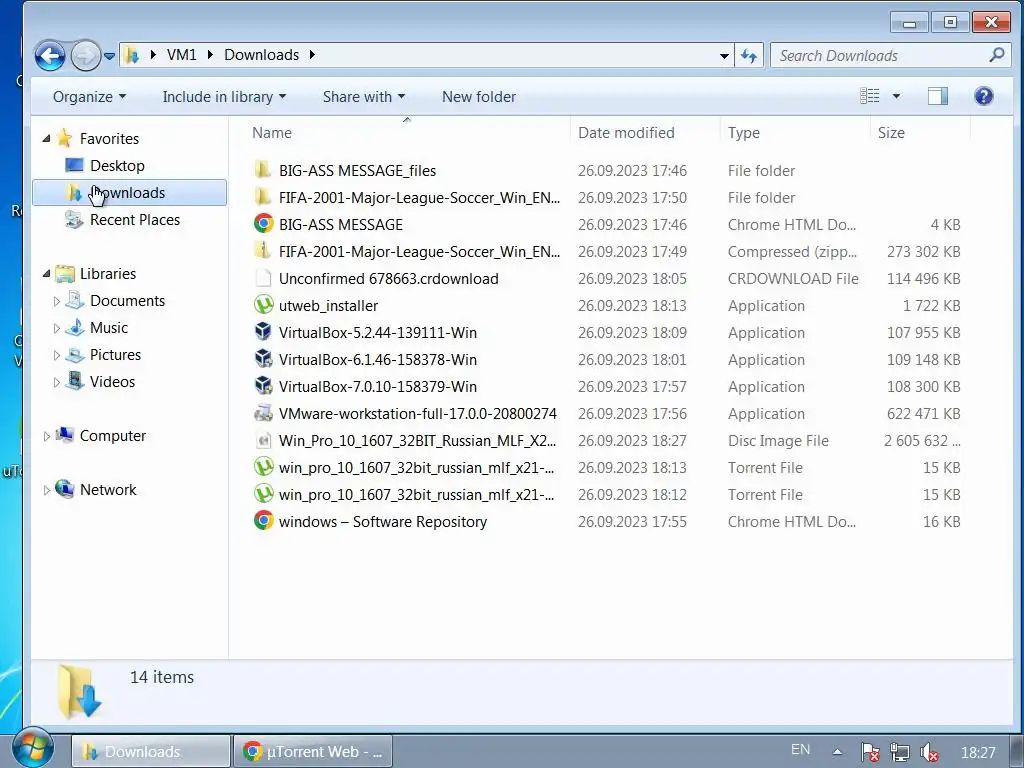1024x768 pixels.
Task: Click the muted volume tray icon
Action: (929, 752)
